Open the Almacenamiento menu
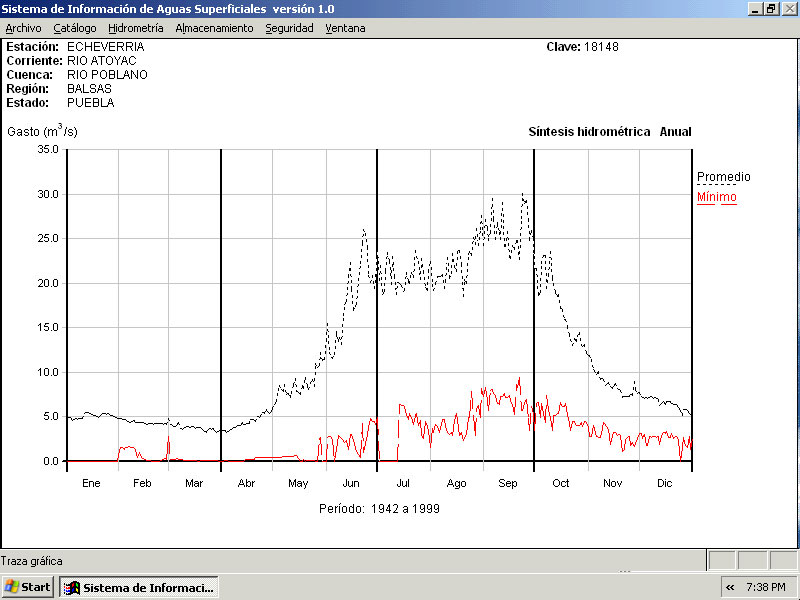The image size is (800, 600). (x=214, y=28)
